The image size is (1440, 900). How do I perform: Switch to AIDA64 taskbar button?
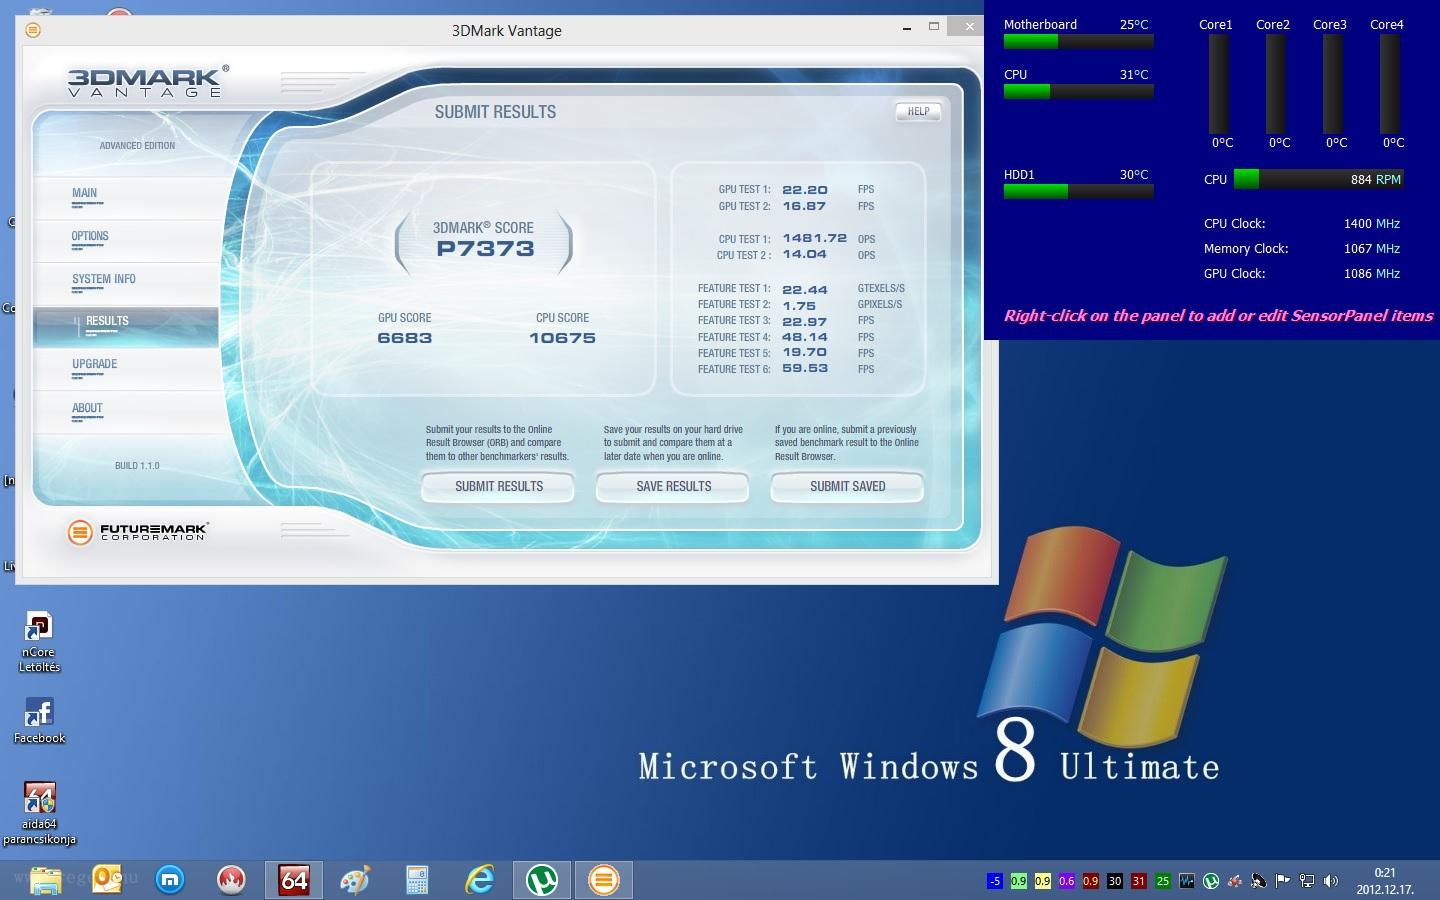[x=294, y=880]
